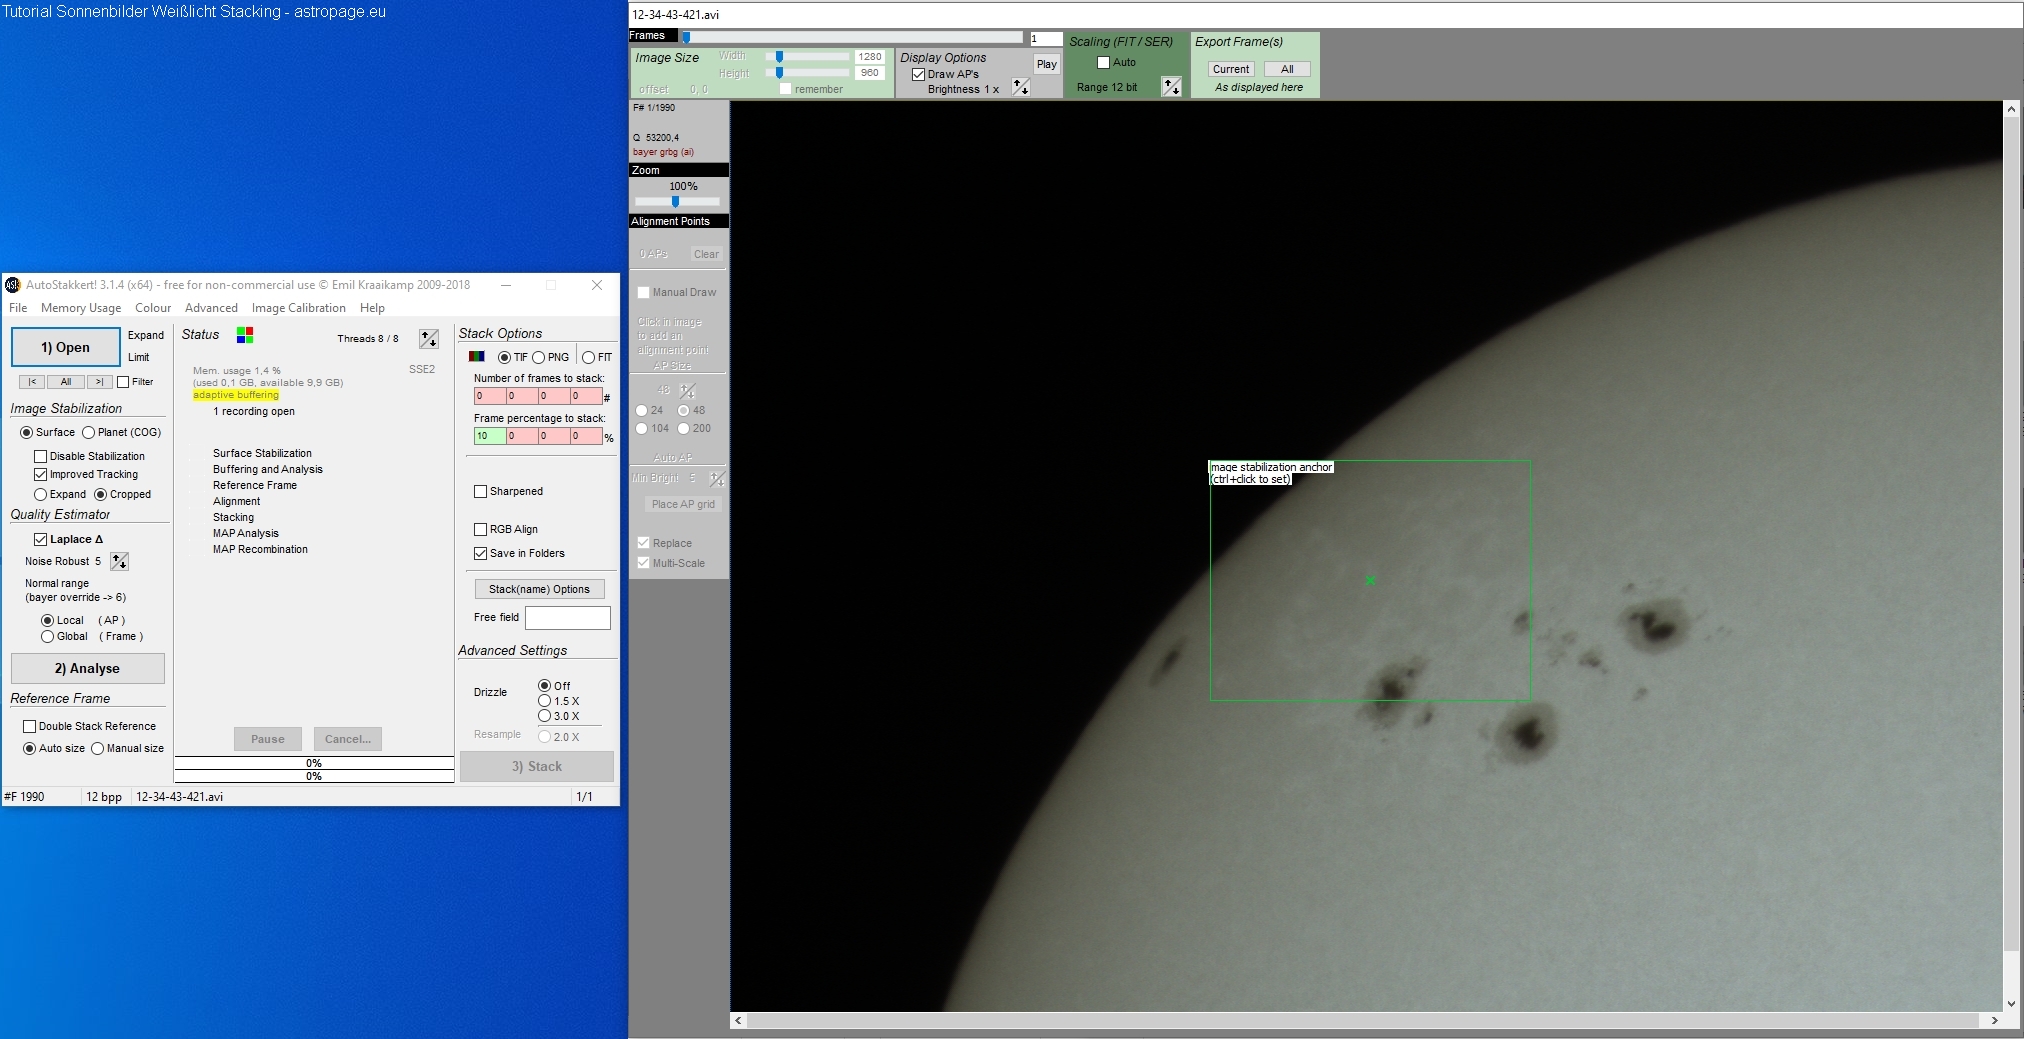Open the Advanced menu
2024x1039 pixels.
211,308
